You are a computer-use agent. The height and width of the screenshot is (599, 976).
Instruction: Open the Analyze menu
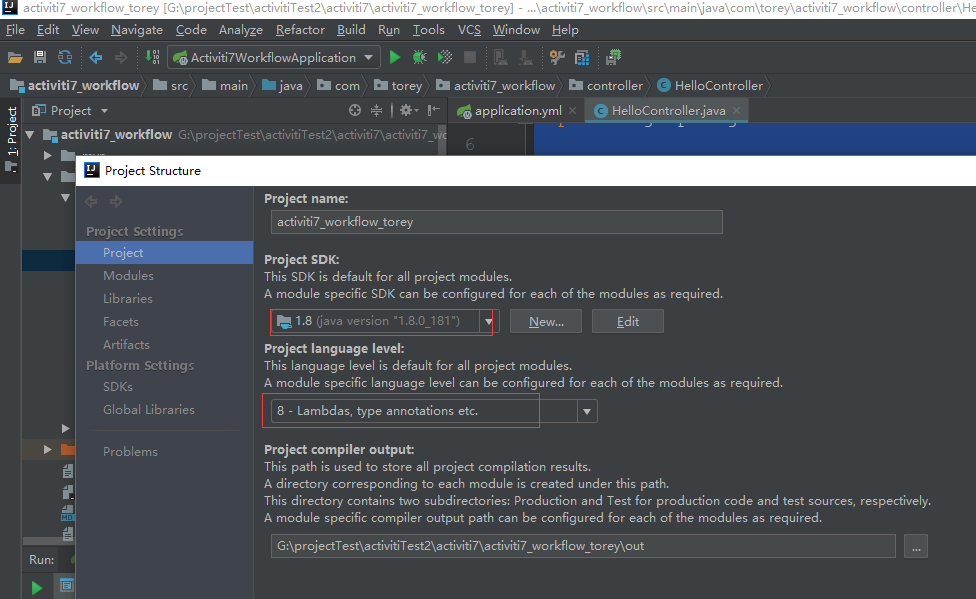241,30
